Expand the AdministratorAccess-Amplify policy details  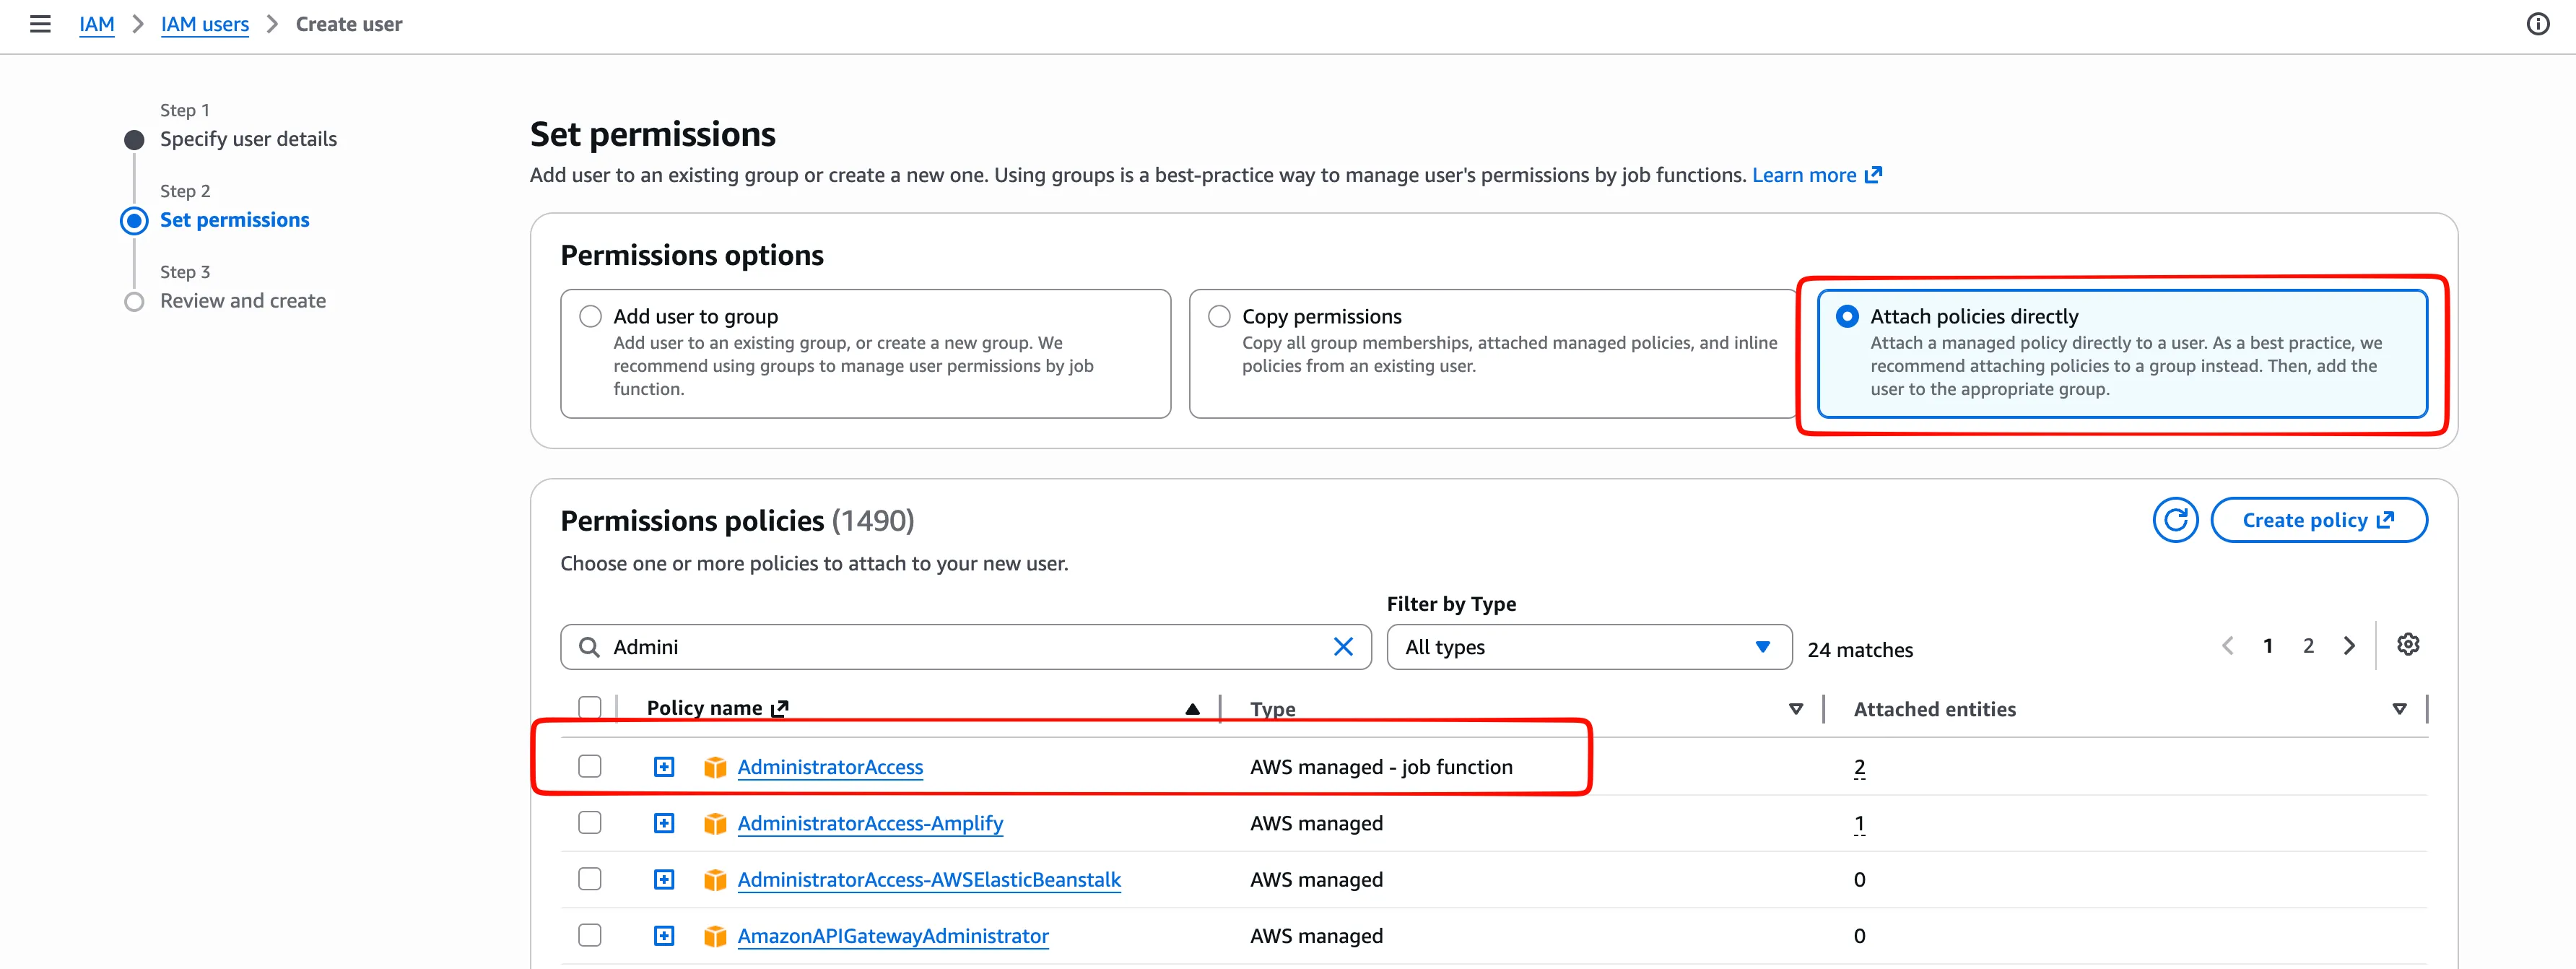[x=664, y=823]
